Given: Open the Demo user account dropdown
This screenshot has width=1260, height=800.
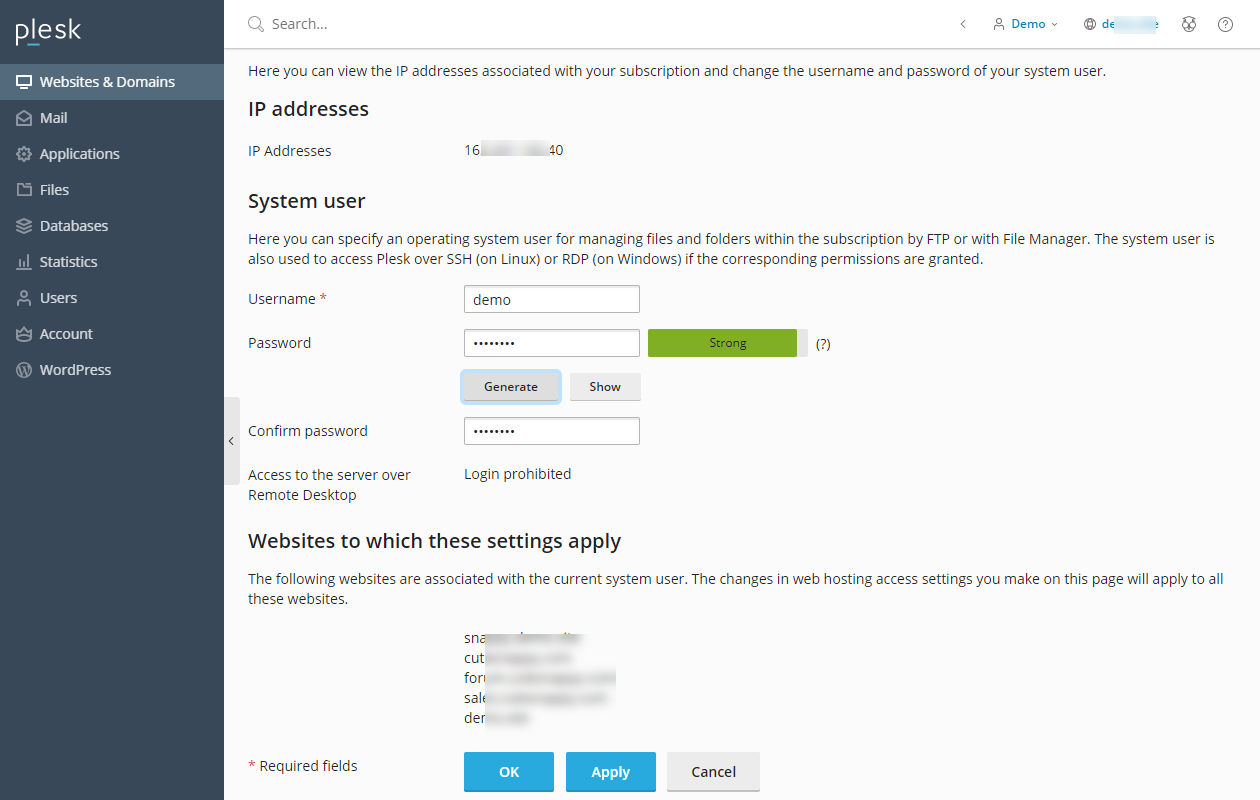Looking at the screenshot, I should [x=1025, y=23].
